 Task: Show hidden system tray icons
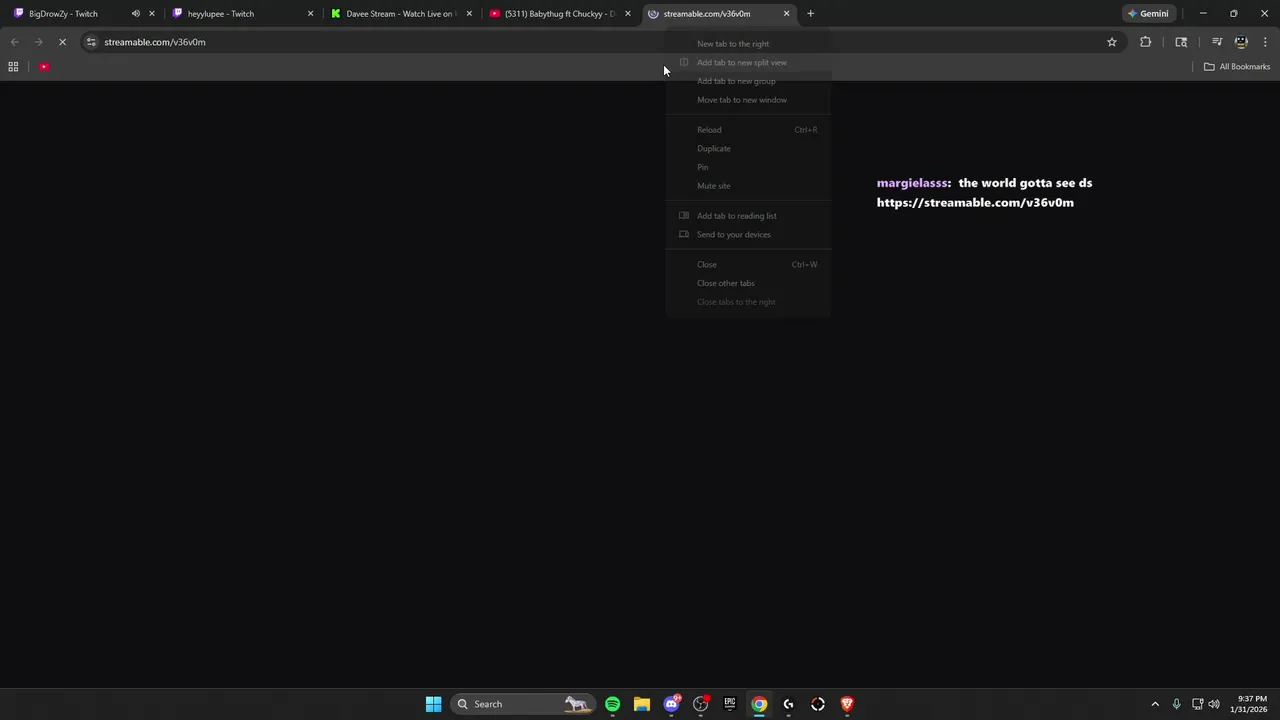click(x=1155, y=704)
